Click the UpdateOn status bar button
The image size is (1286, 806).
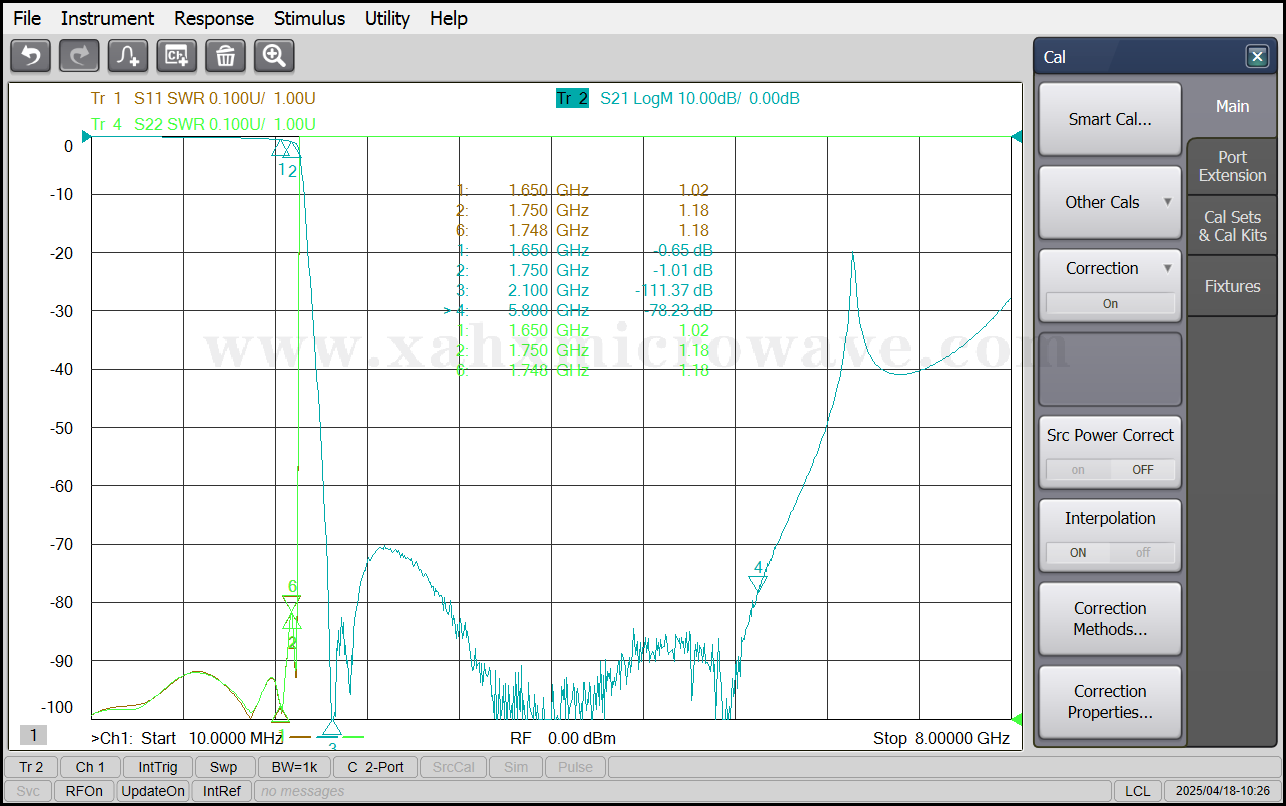click(153, 791)
